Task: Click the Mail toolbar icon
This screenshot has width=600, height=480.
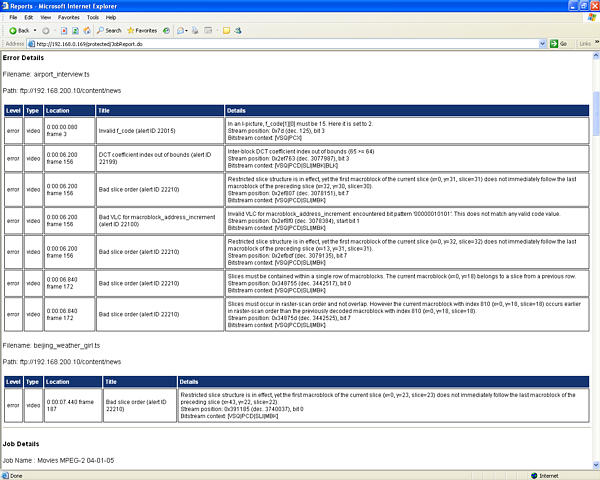Action: (183, 30)
